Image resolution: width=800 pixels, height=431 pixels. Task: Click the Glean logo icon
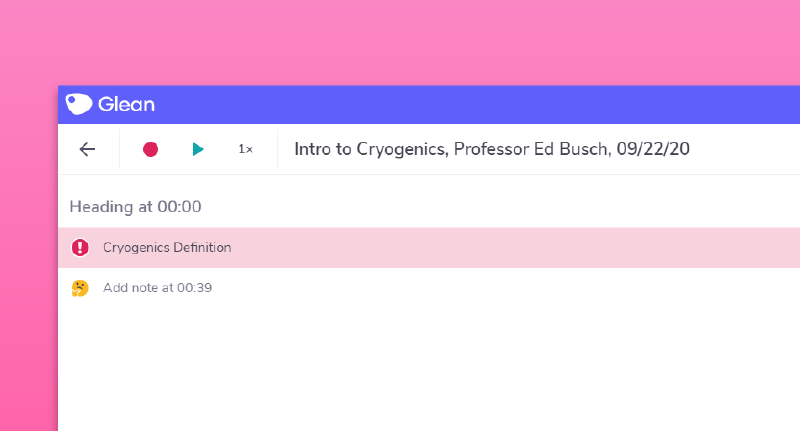tap(80, 104)
